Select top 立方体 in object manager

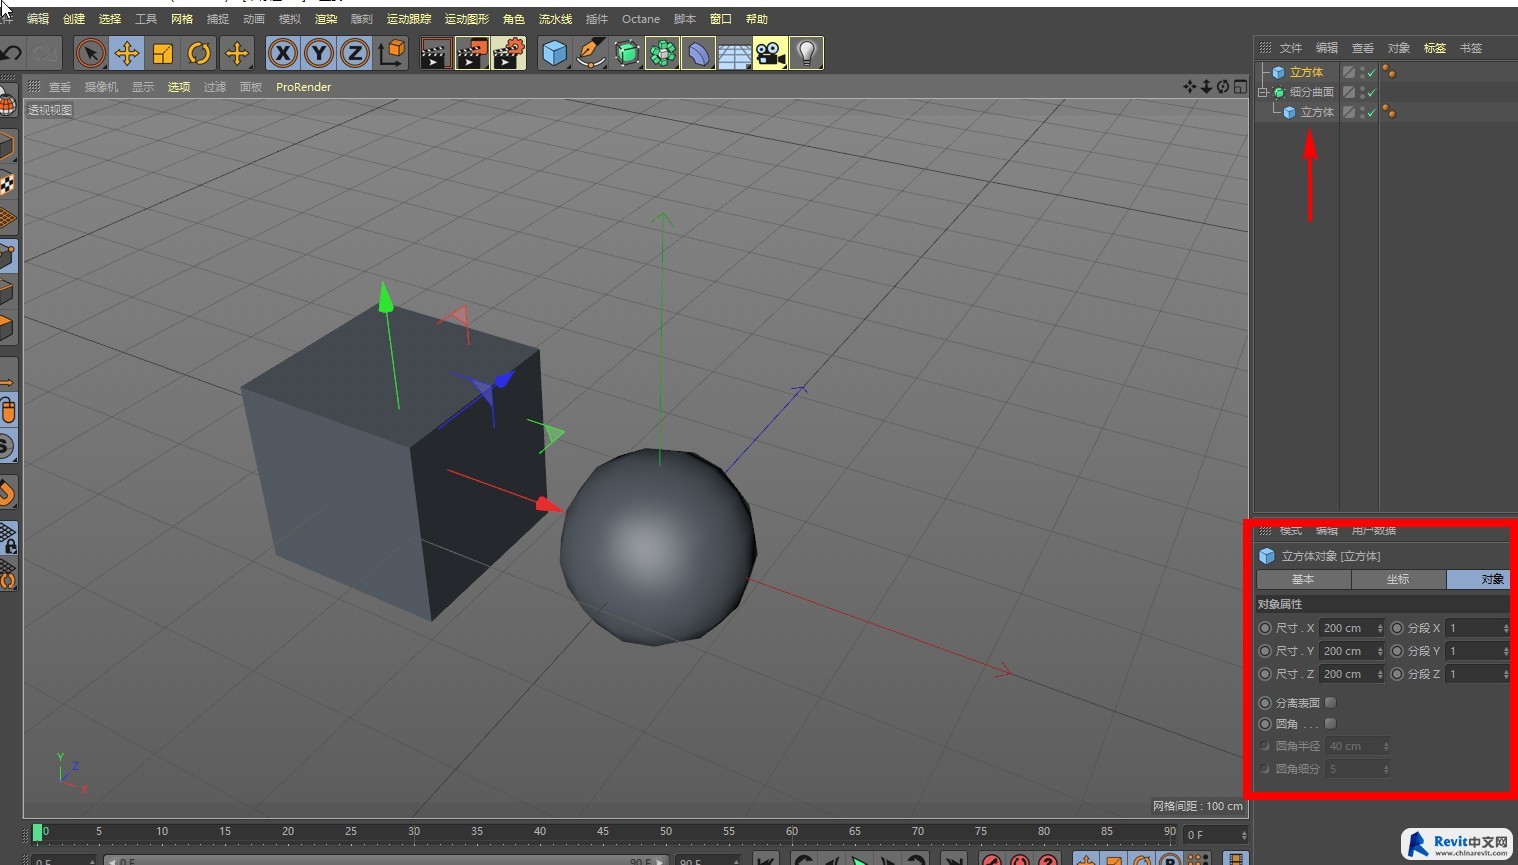[x=1306, y=72]
